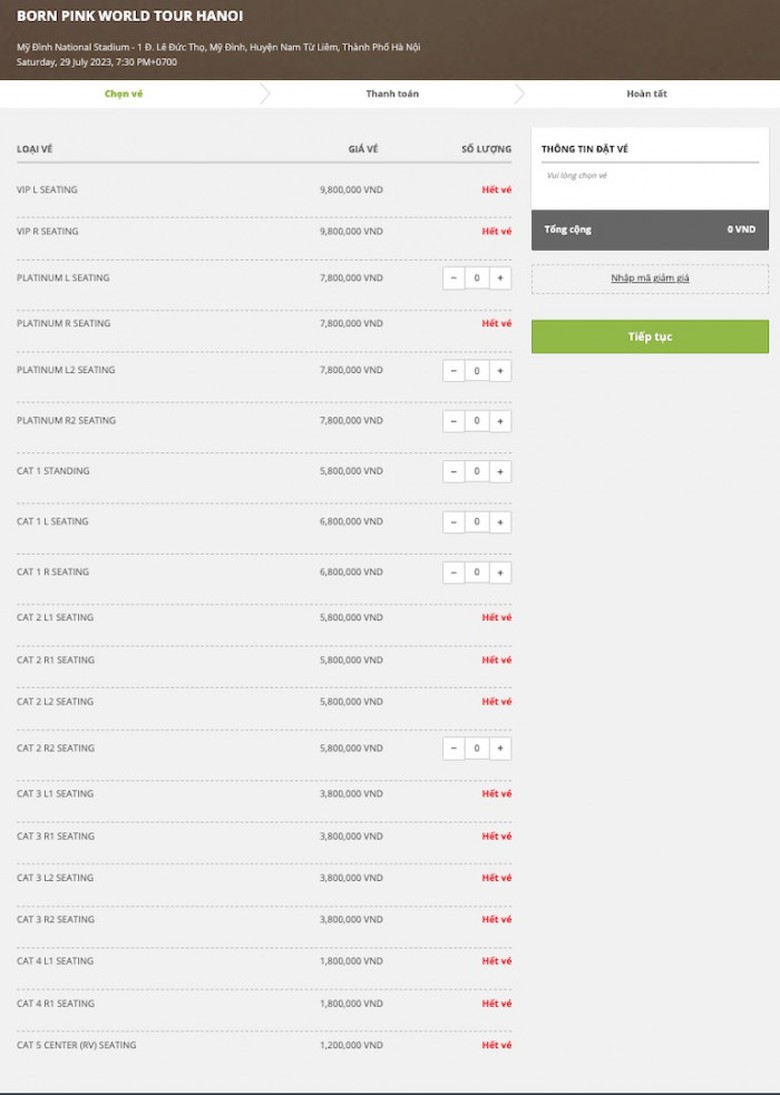Decrease CAT 1 STANDING quantity
This screenshot has width=780, height=1095.
pos(453,471)
